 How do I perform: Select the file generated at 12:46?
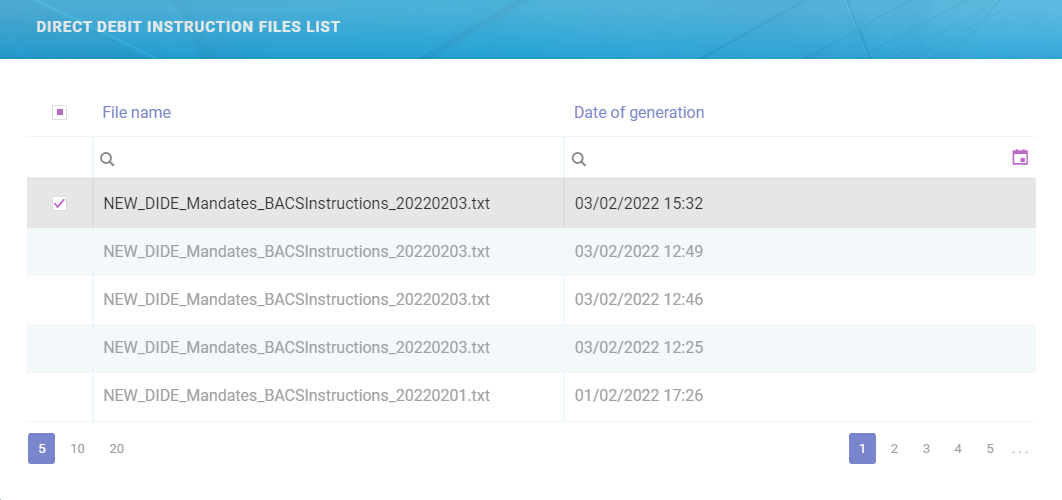pyautogui.click(x=59, y=300)
